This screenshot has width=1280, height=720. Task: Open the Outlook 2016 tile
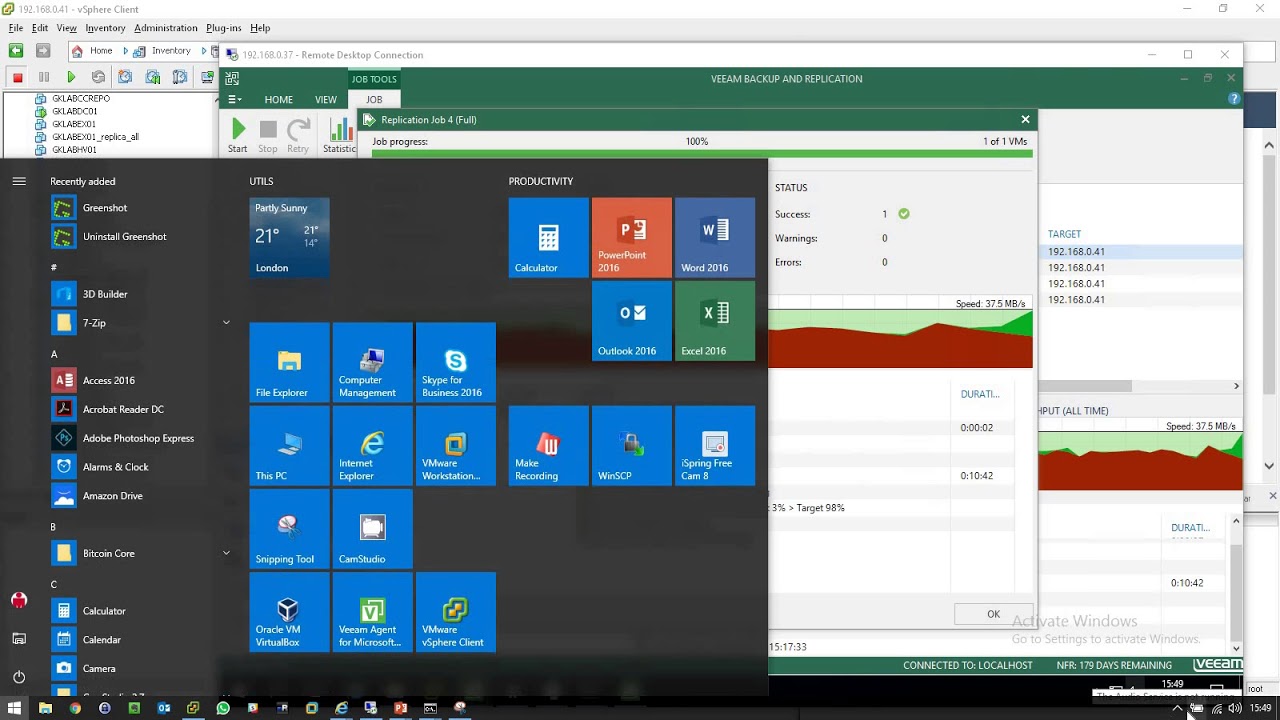pos(631,321)
